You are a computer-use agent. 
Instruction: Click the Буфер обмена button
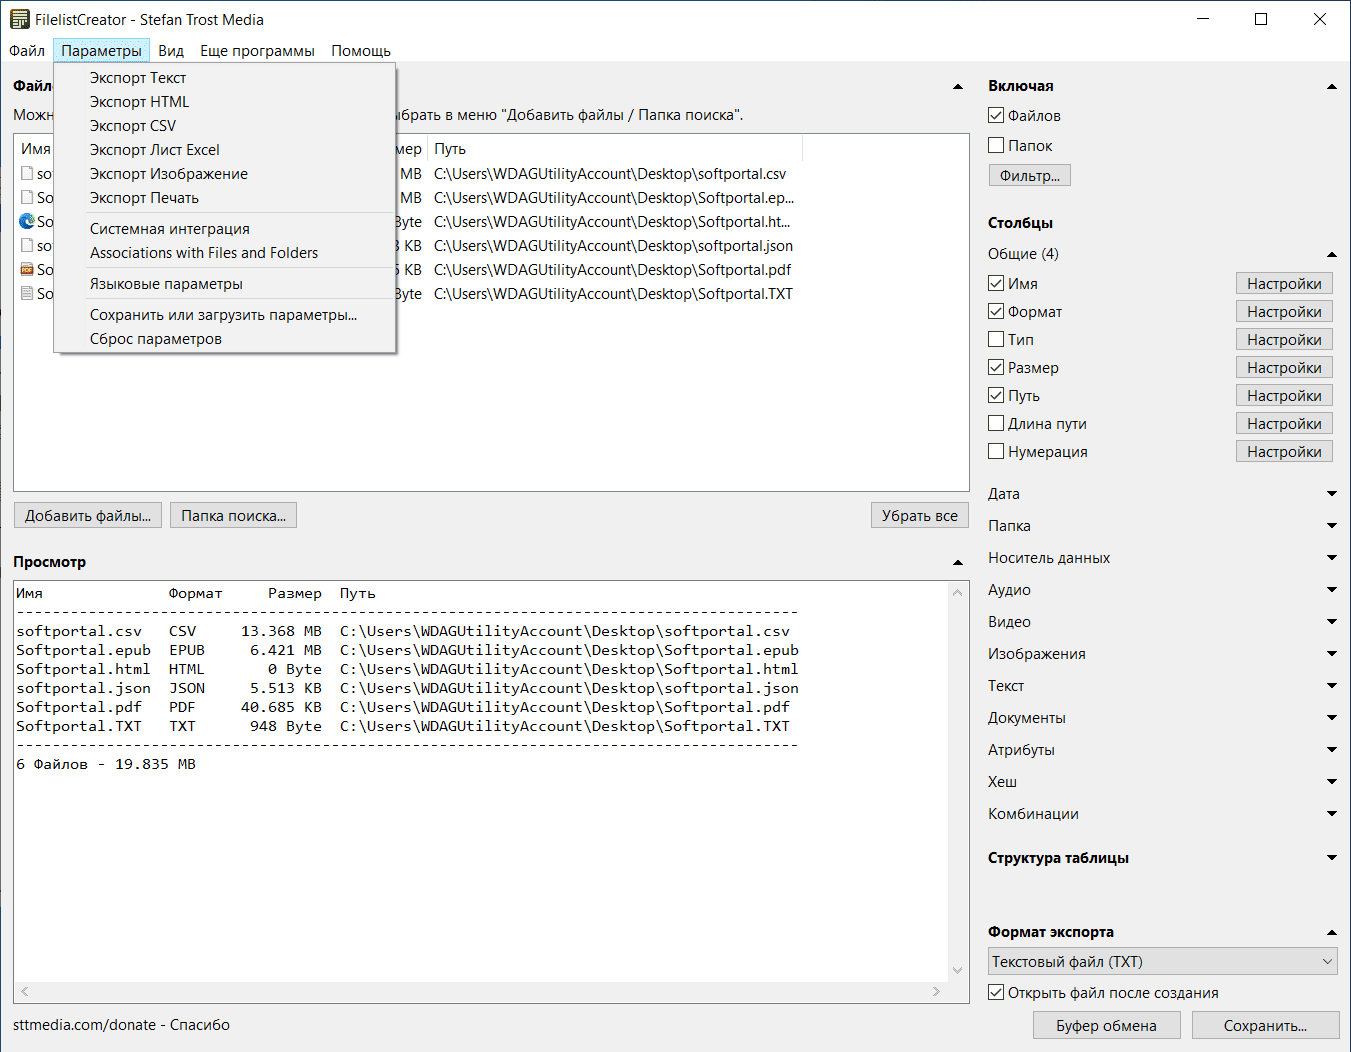click(x=1107, y=1025)
